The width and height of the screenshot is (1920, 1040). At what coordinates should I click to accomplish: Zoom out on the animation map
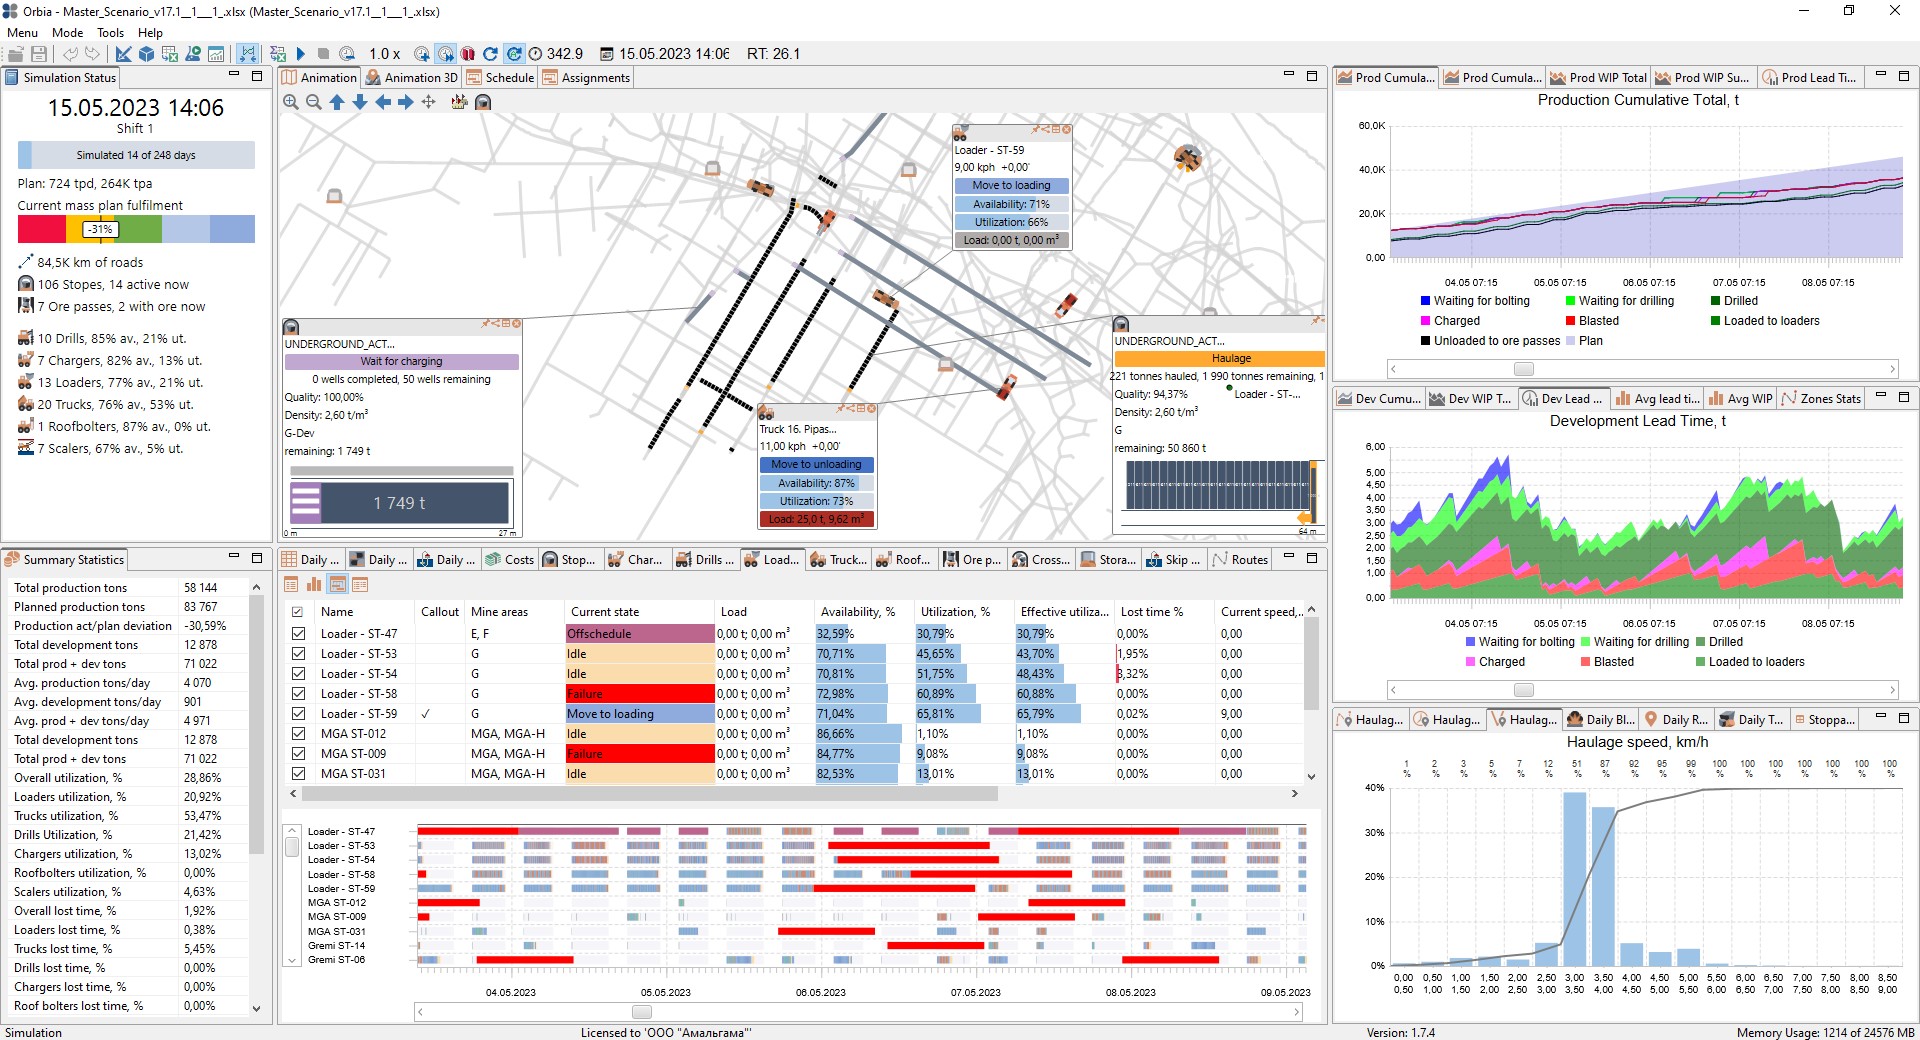click(x=313, y=102)
